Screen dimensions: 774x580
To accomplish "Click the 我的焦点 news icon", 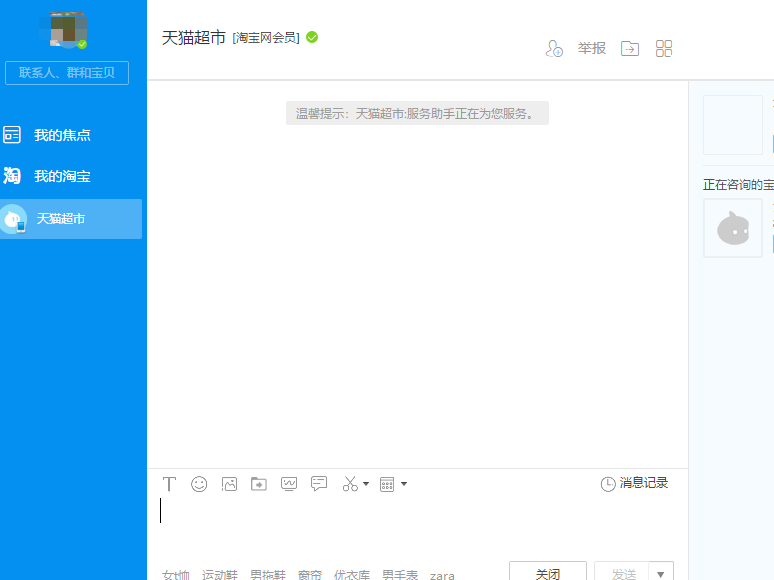I will tap(12, 135).
